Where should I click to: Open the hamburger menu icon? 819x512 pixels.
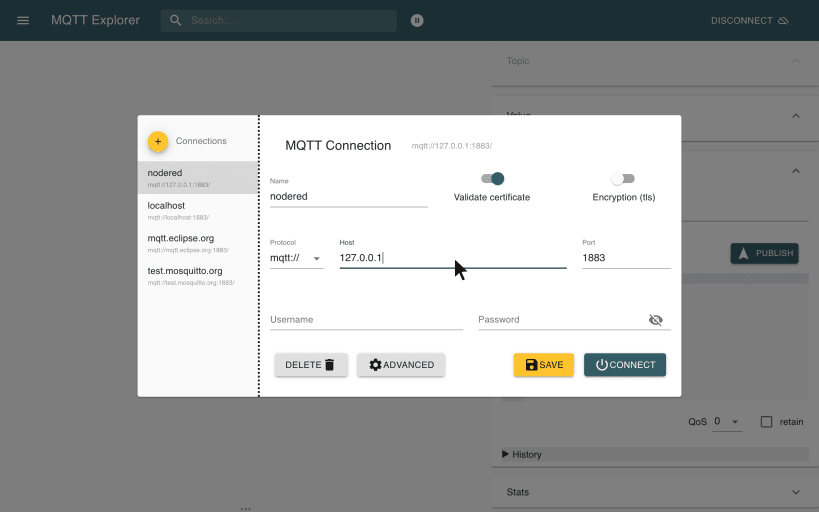(23, 20)
